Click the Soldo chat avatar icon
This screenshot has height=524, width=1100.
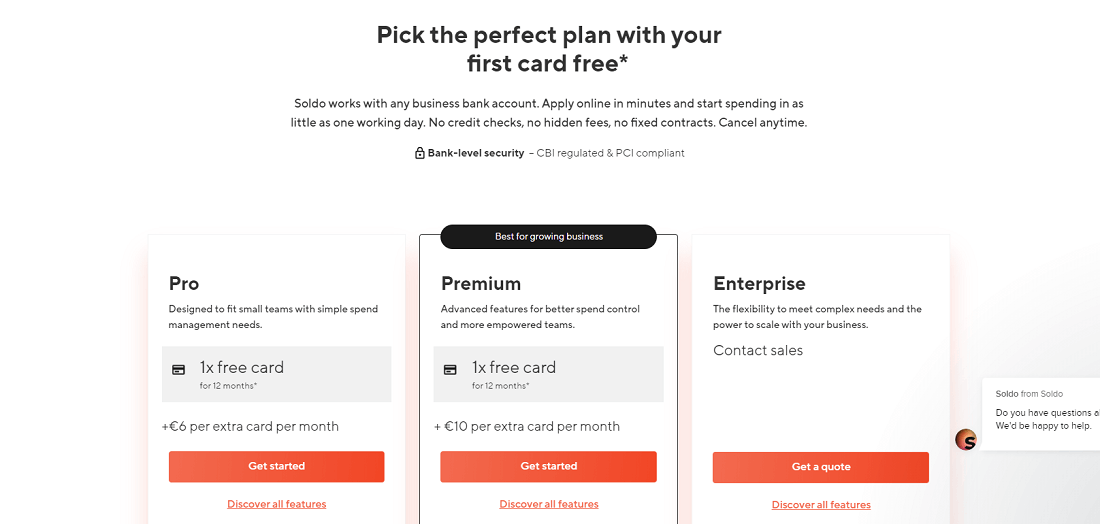(x=966, y=440)
